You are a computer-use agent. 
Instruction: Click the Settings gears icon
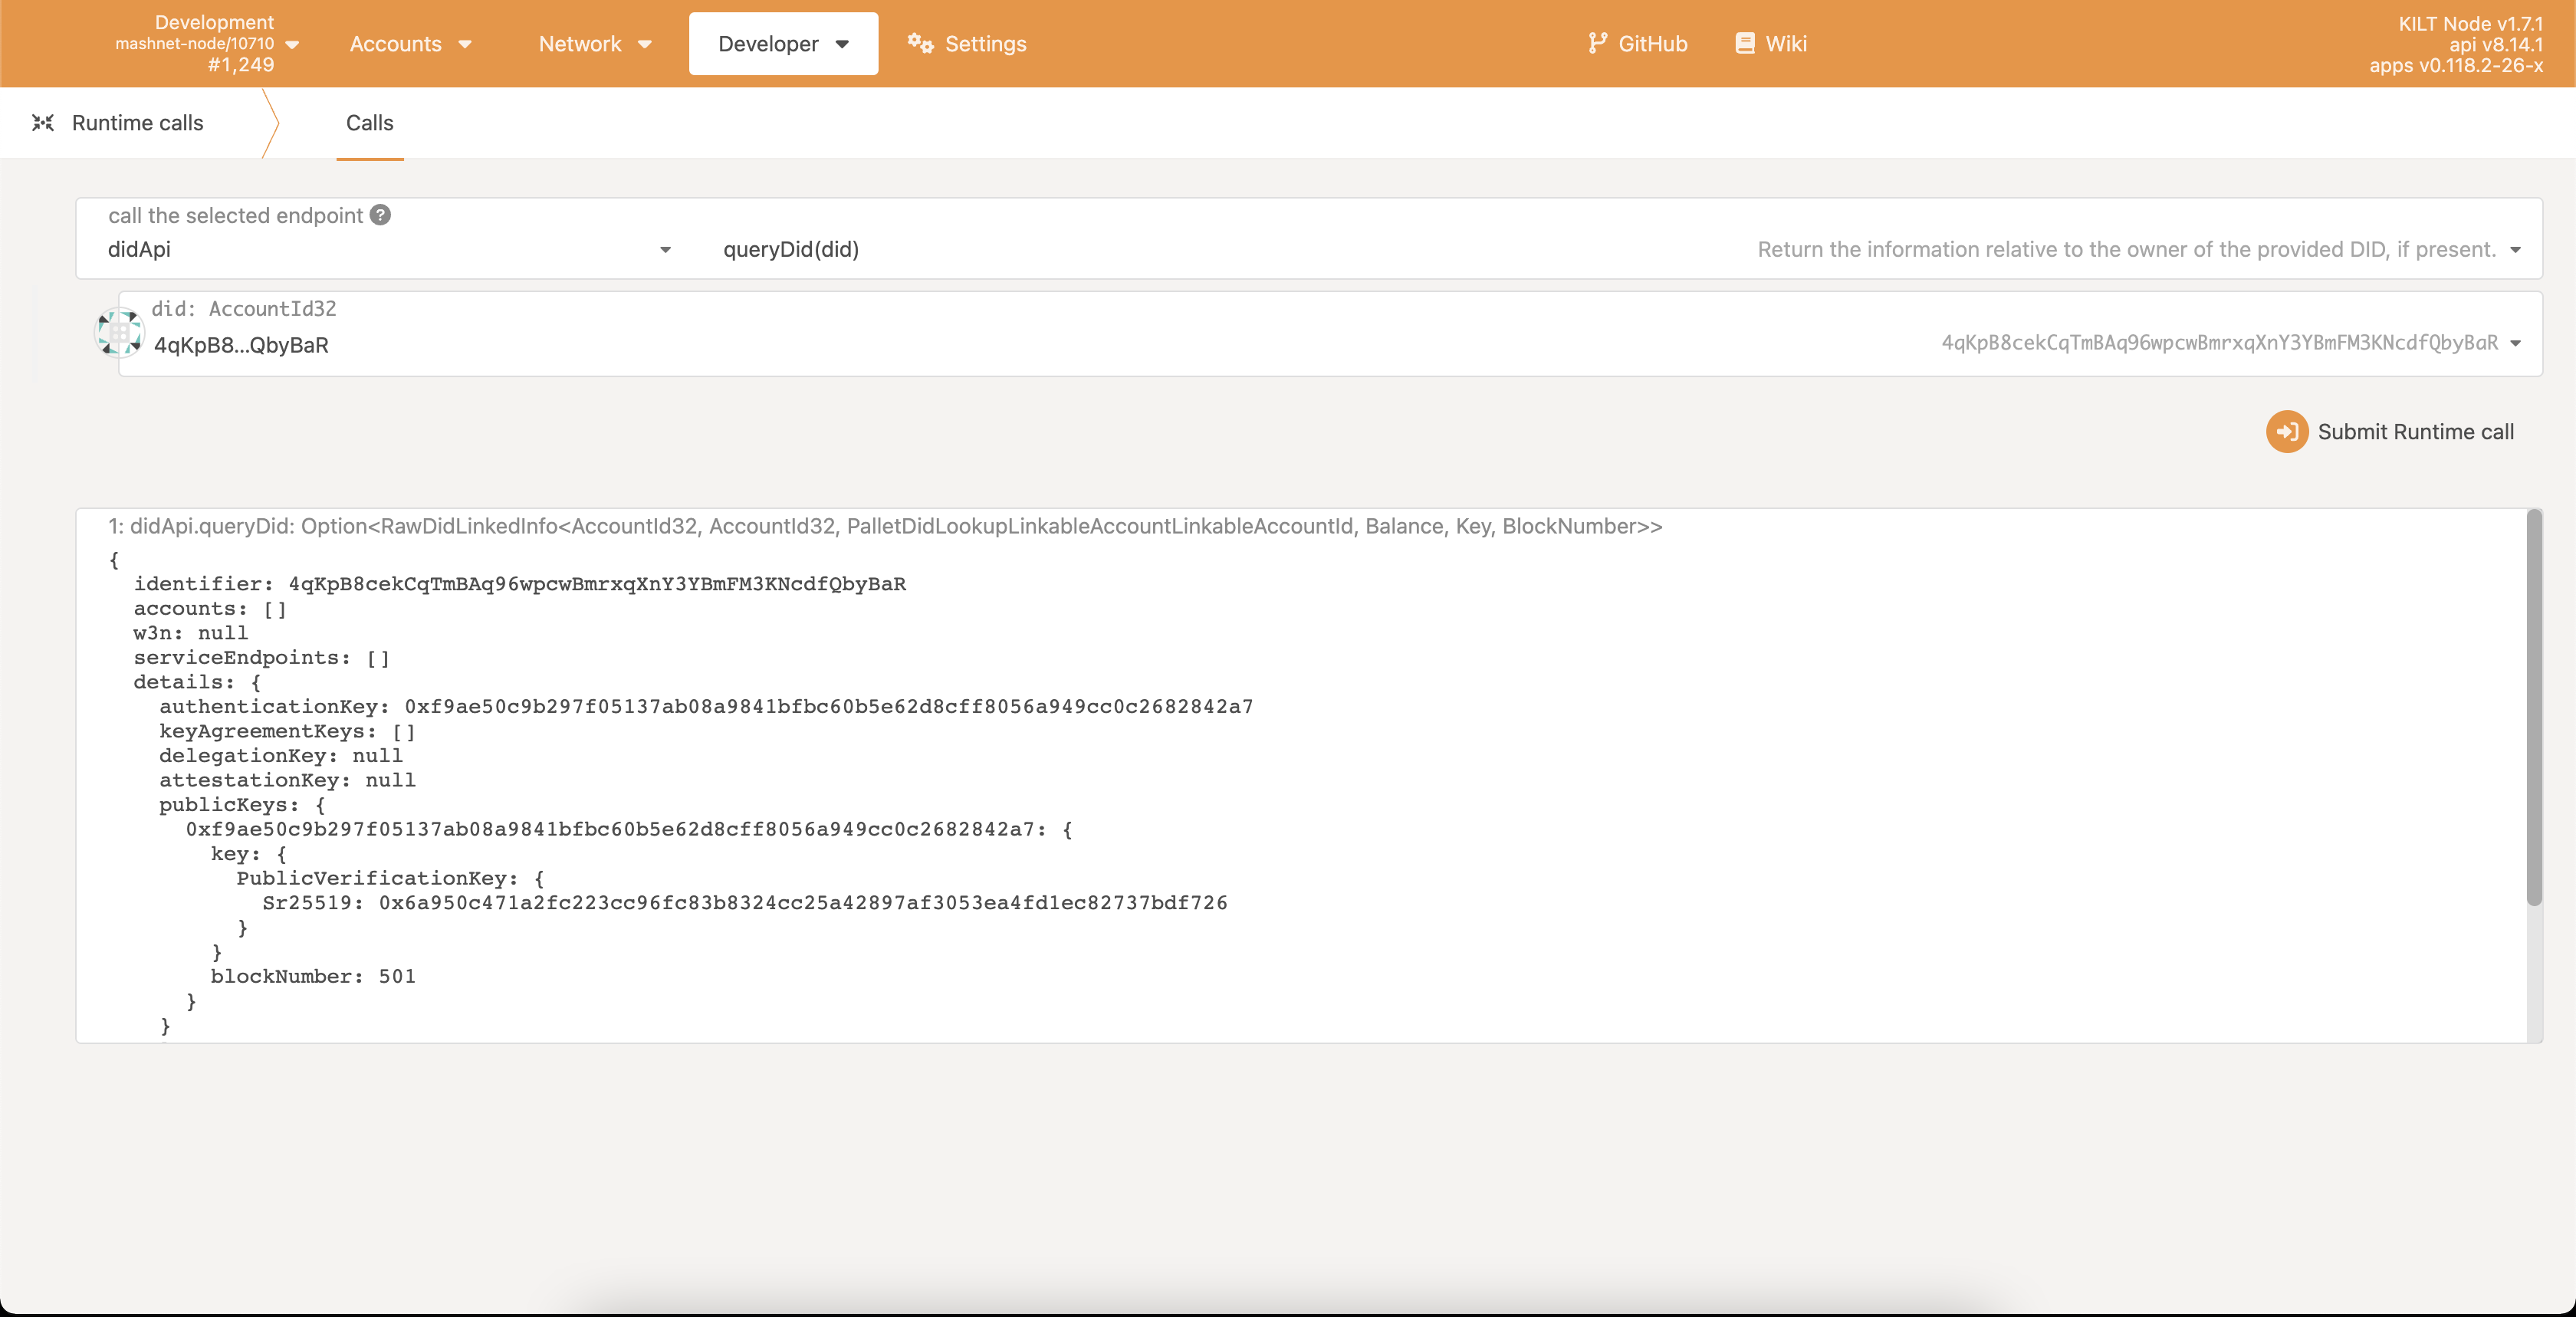[x=920, y=43]
